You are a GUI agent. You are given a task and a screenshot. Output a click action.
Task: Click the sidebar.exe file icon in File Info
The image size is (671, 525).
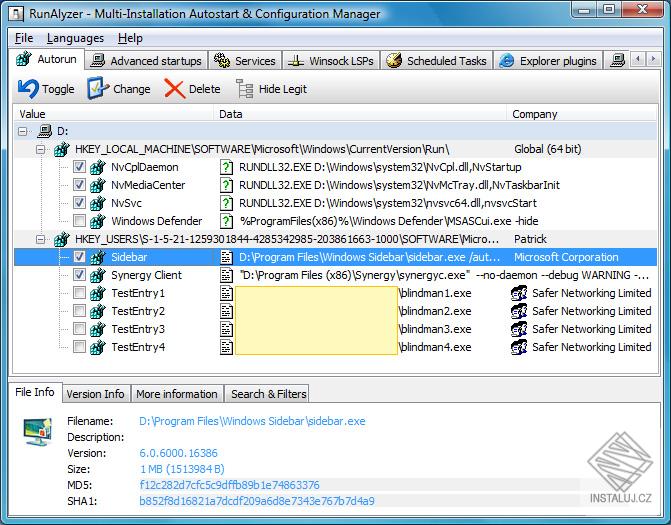click(x=38, y=432)
